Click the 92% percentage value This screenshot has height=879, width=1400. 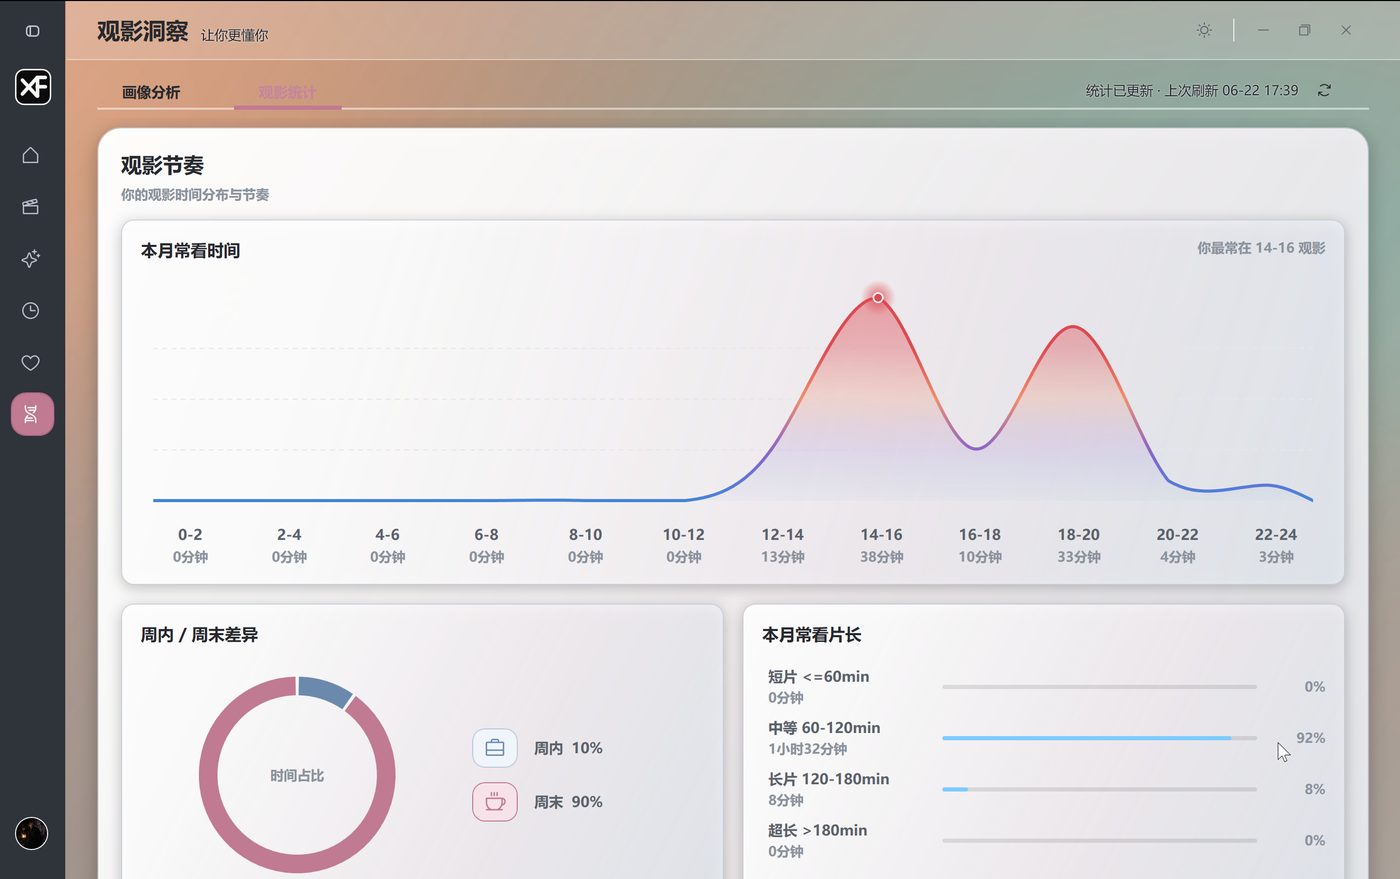[1310, 738]
